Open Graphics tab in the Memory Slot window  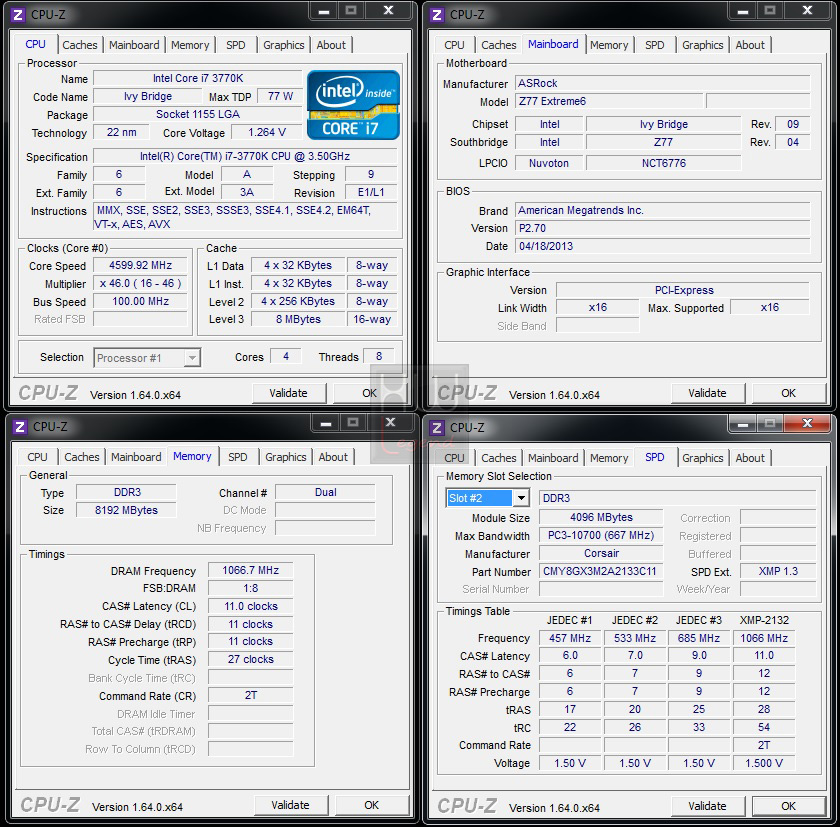click(x=703, y=458)
